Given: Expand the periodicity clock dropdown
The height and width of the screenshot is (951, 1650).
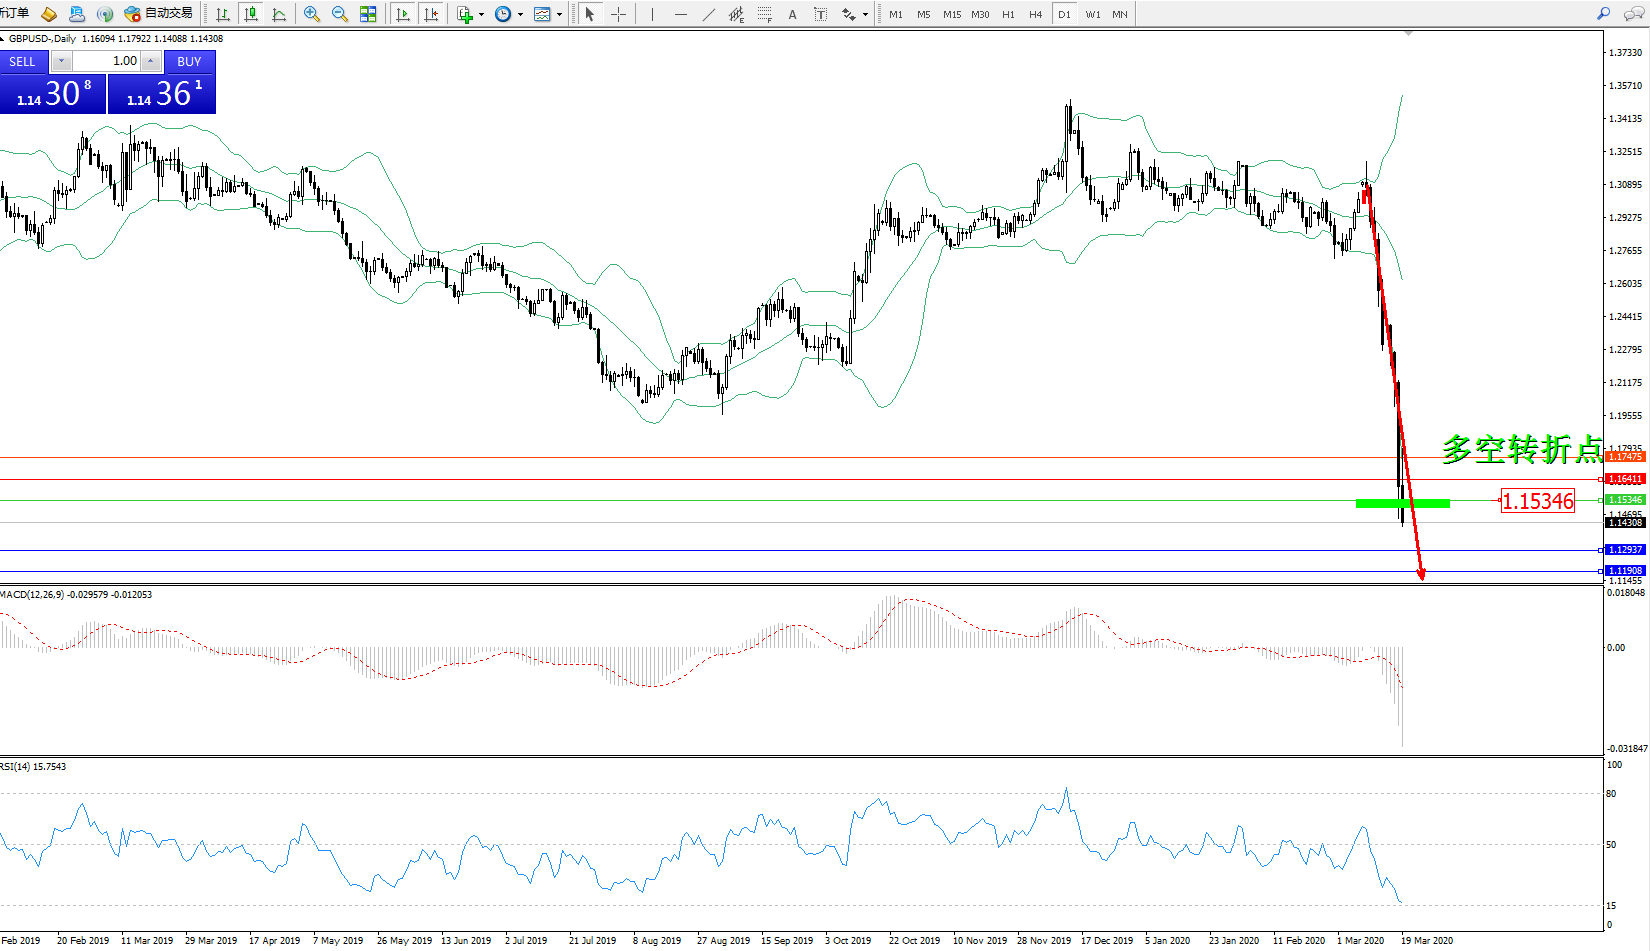Looking at the screenshot, I should click(x=520, y=15).
